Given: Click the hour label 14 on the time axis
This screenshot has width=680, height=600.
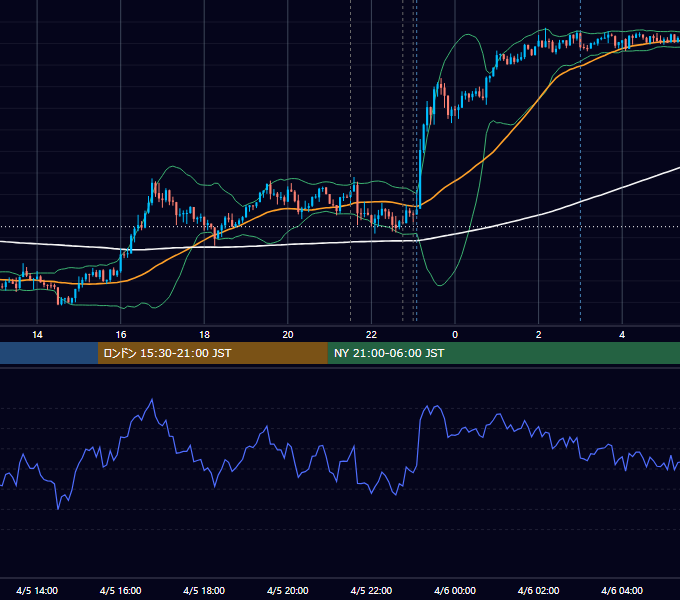Looking at the screenshot, I should 37,335.
